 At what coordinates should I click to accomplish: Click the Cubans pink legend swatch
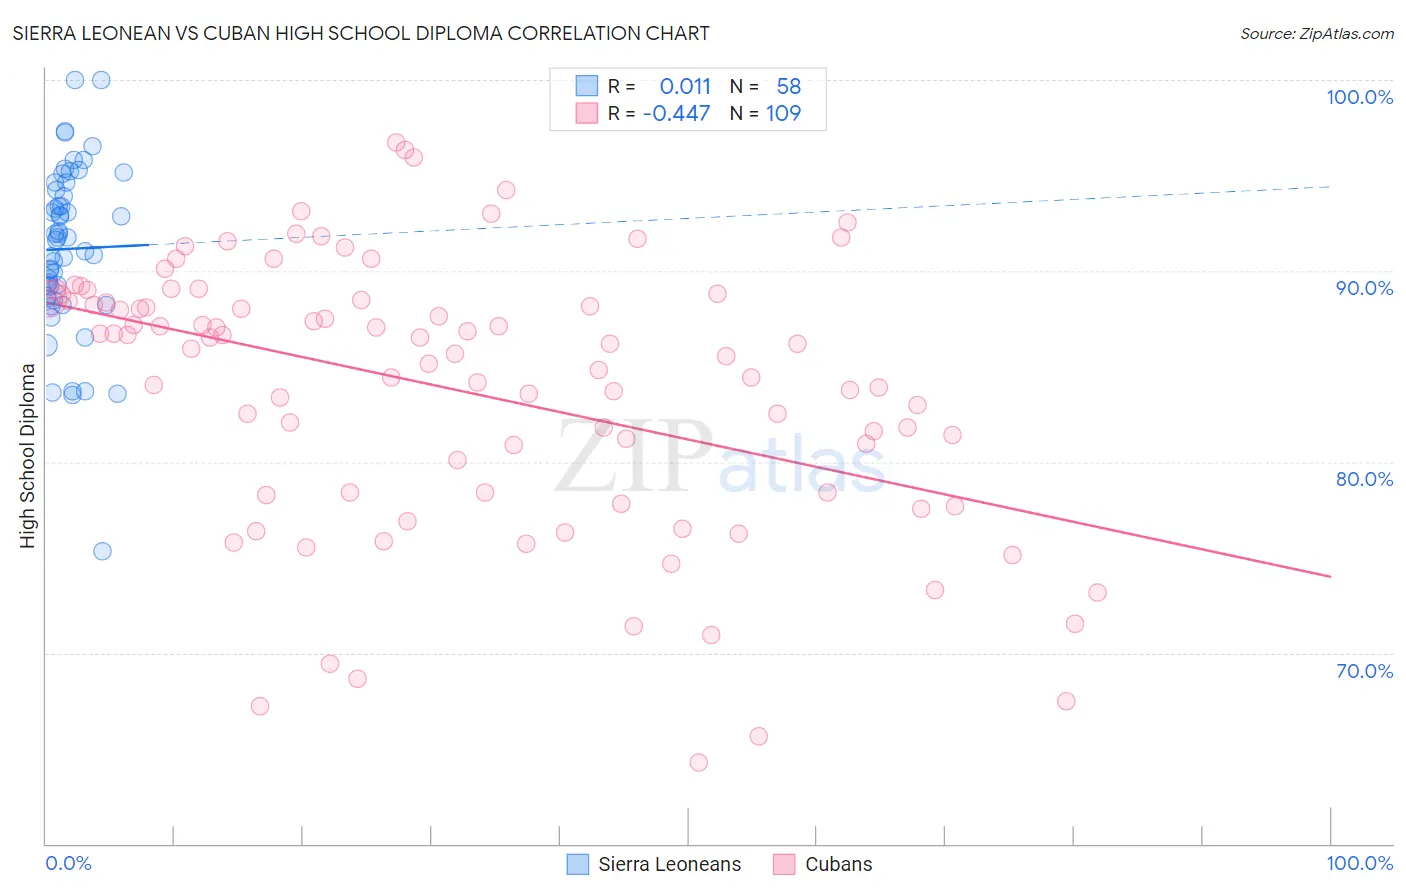[784, 864]
